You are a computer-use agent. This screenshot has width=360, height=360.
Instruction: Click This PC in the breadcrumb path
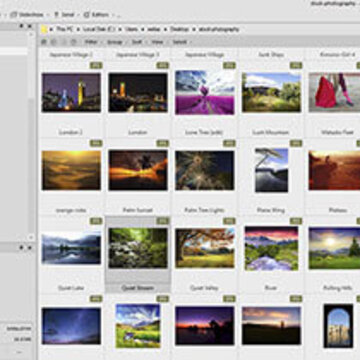click(x=64, y=29)
